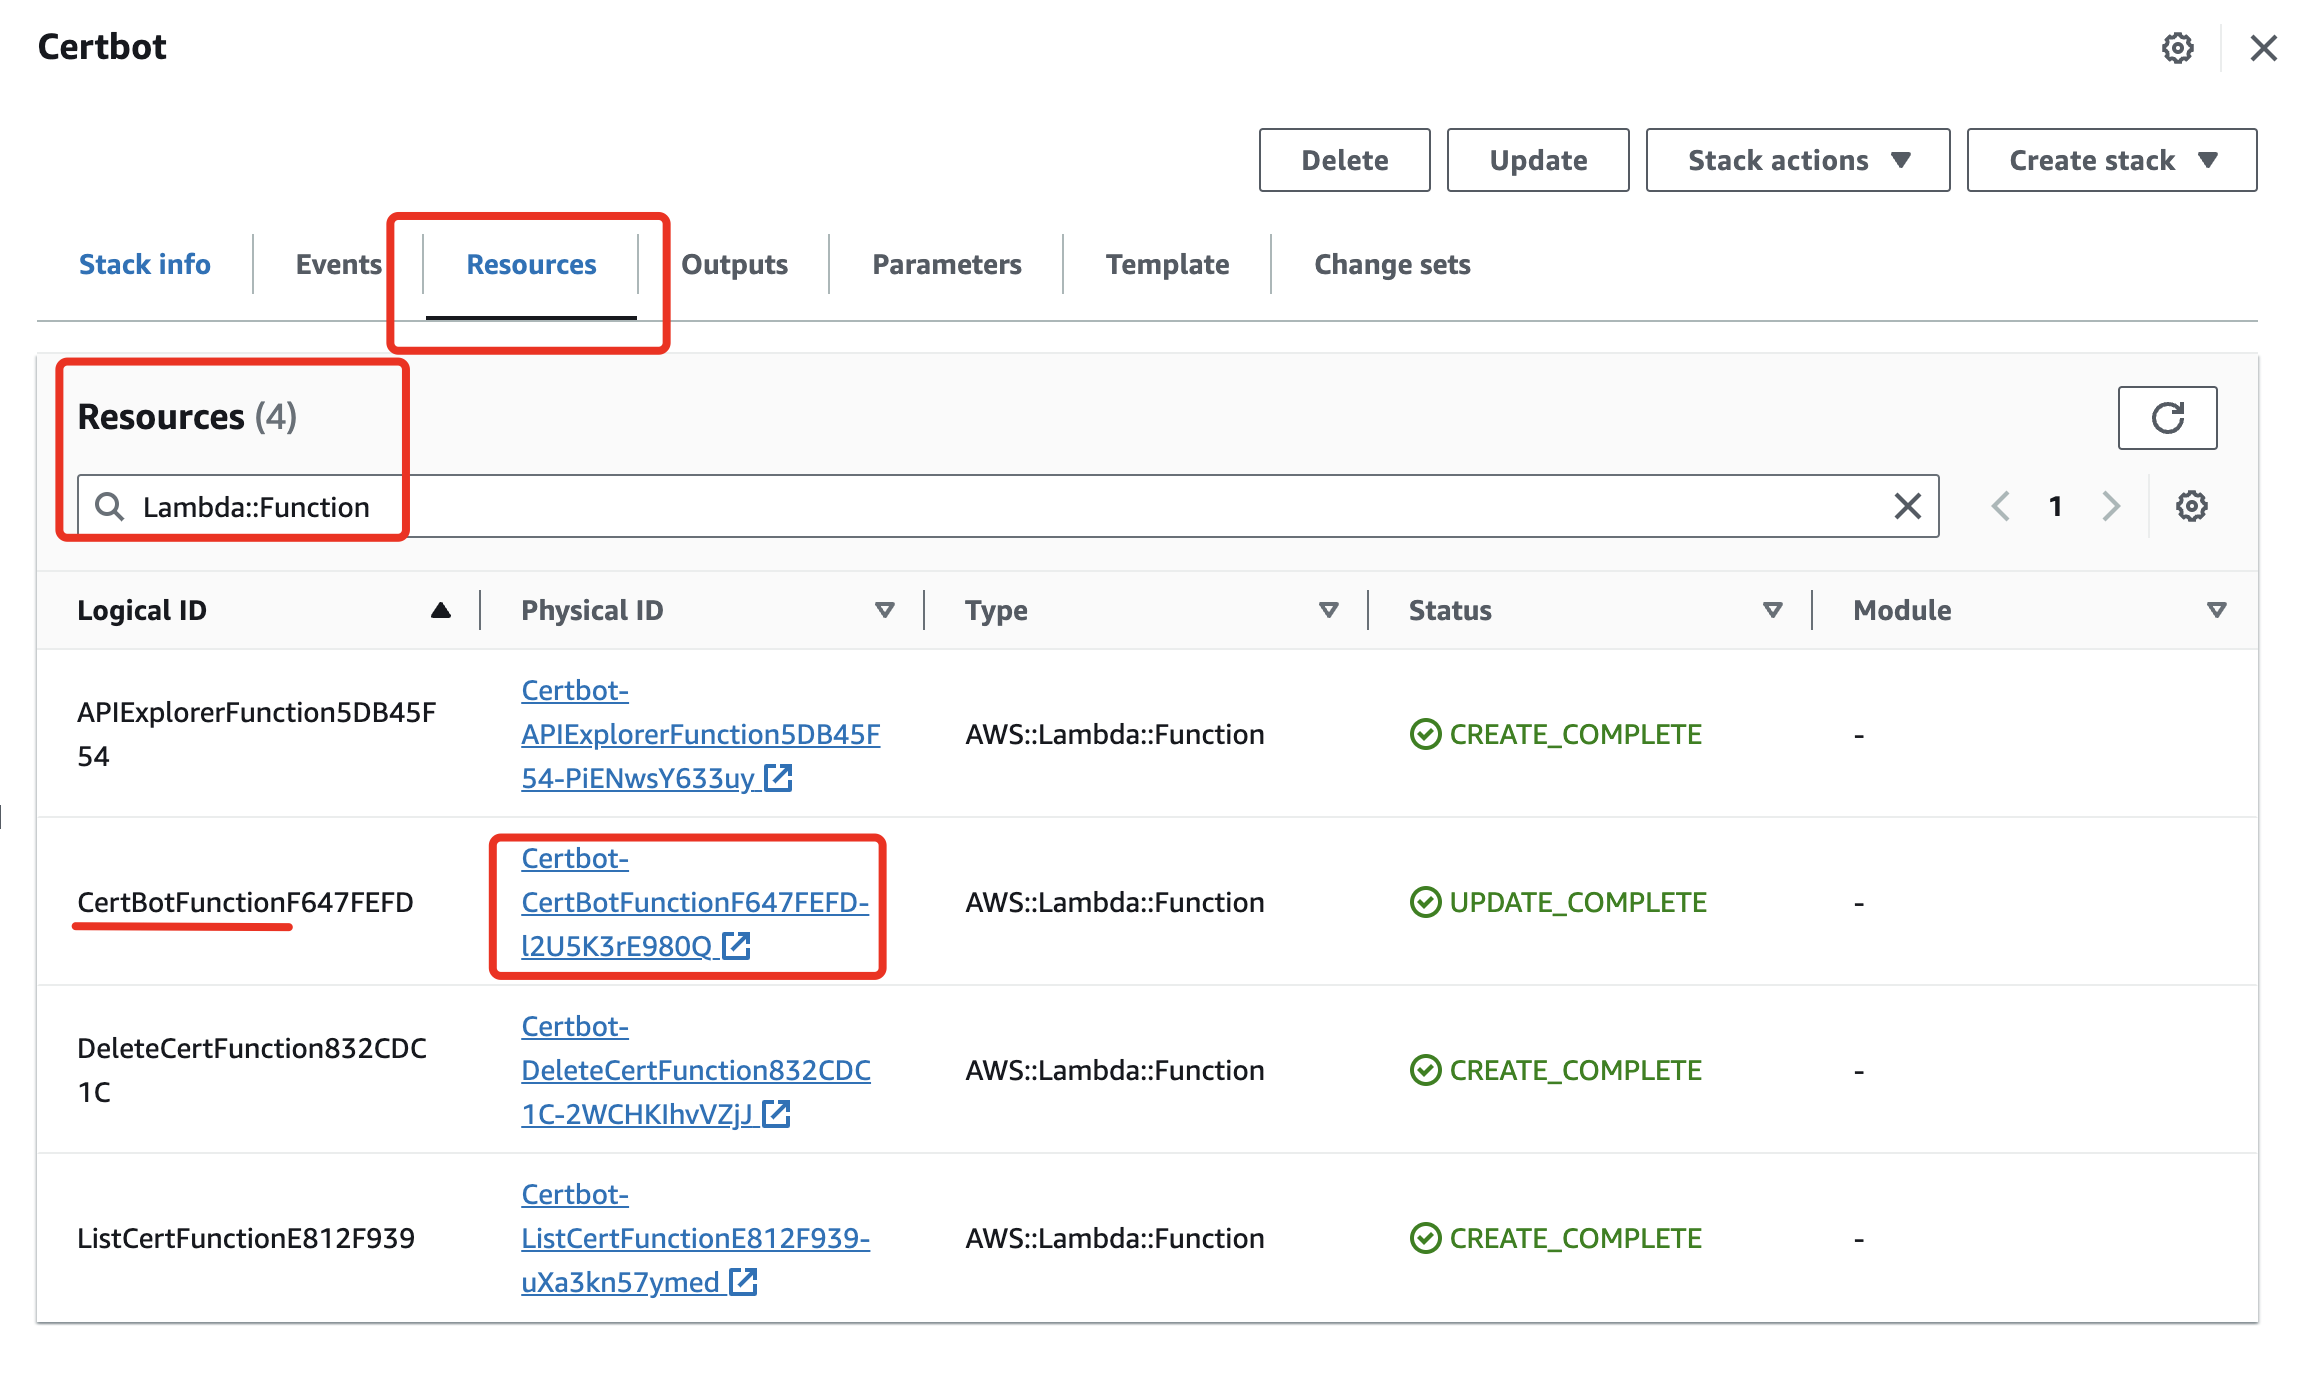2304x1376 pixels.
Task: Sort by Logical ID ascending arrow
Action: click(x=440, y=610)
